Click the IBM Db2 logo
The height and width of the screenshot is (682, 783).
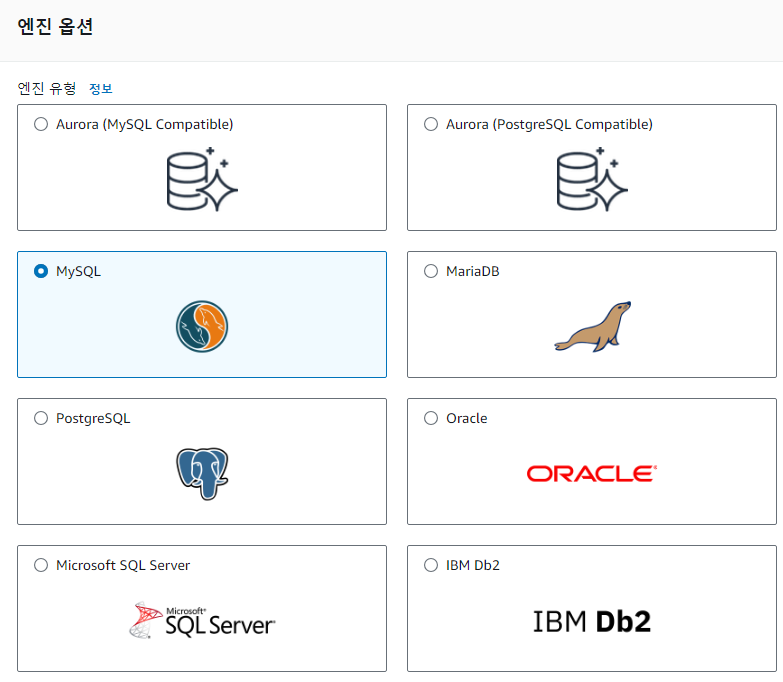592,622
